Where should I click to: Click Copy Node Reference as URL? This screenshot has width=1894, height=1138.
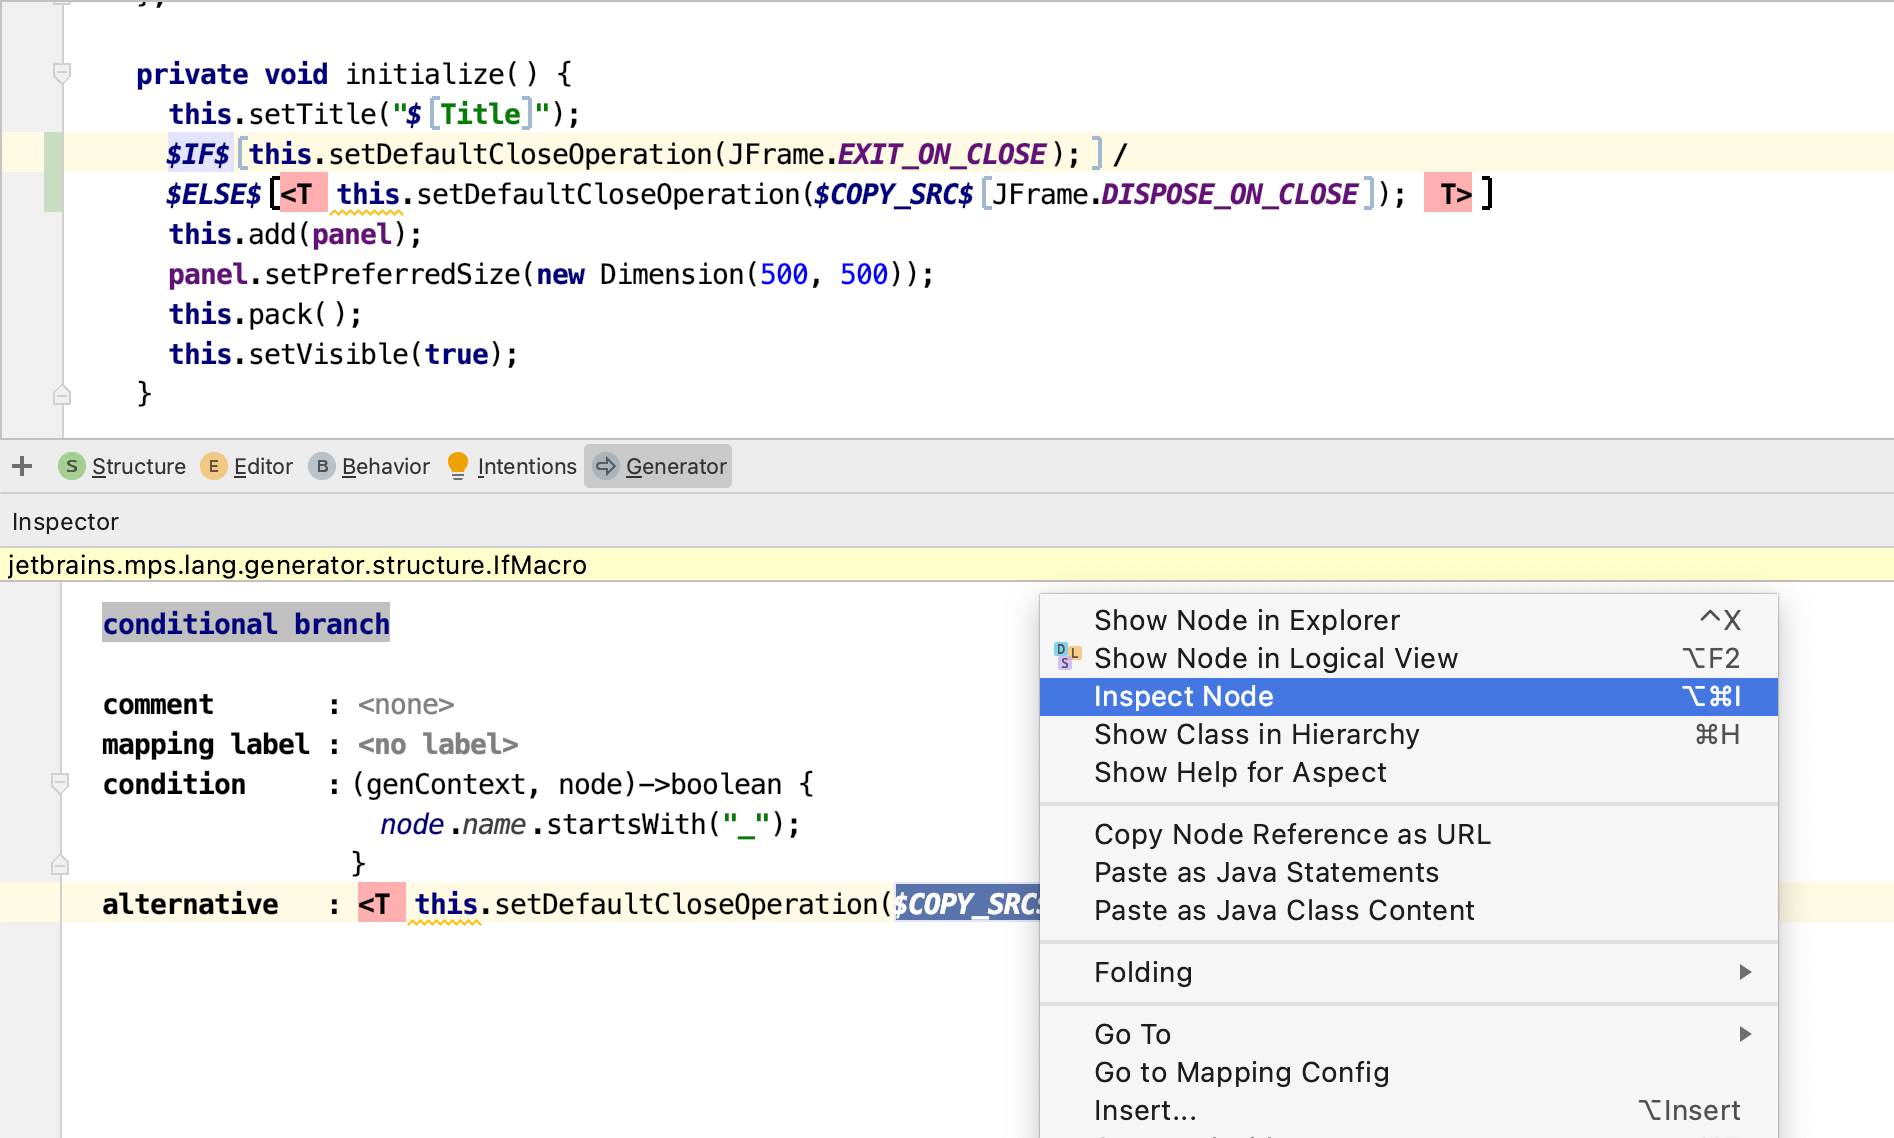[1292, 834]
